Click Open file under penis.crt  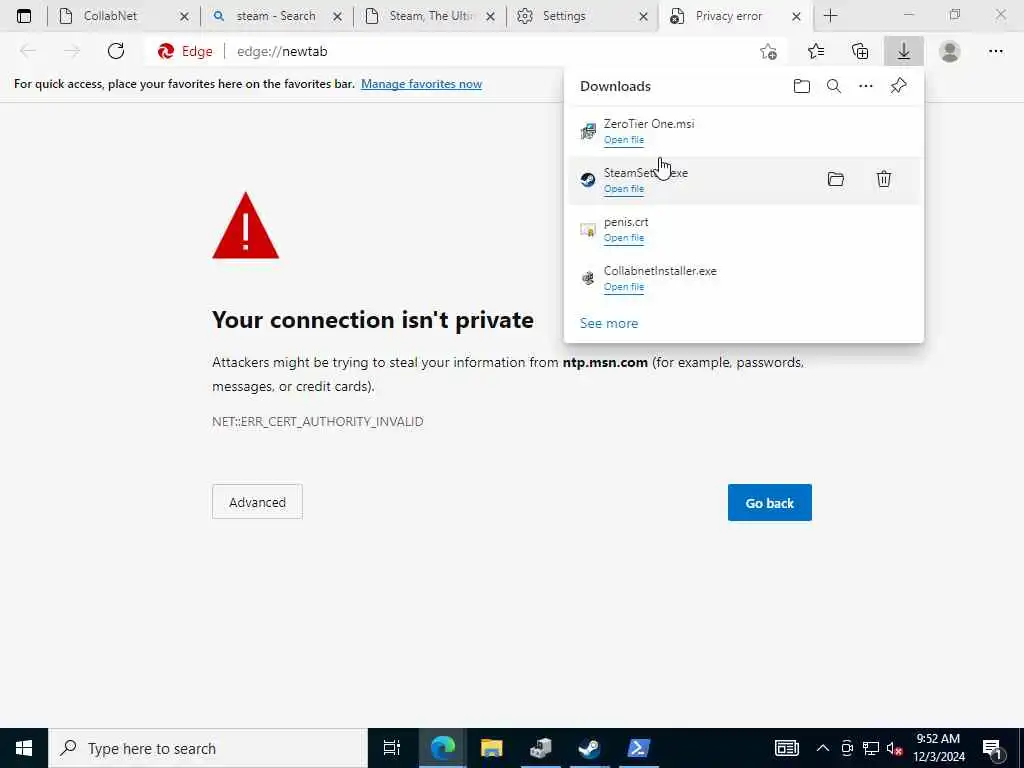(x=624, y=238)
